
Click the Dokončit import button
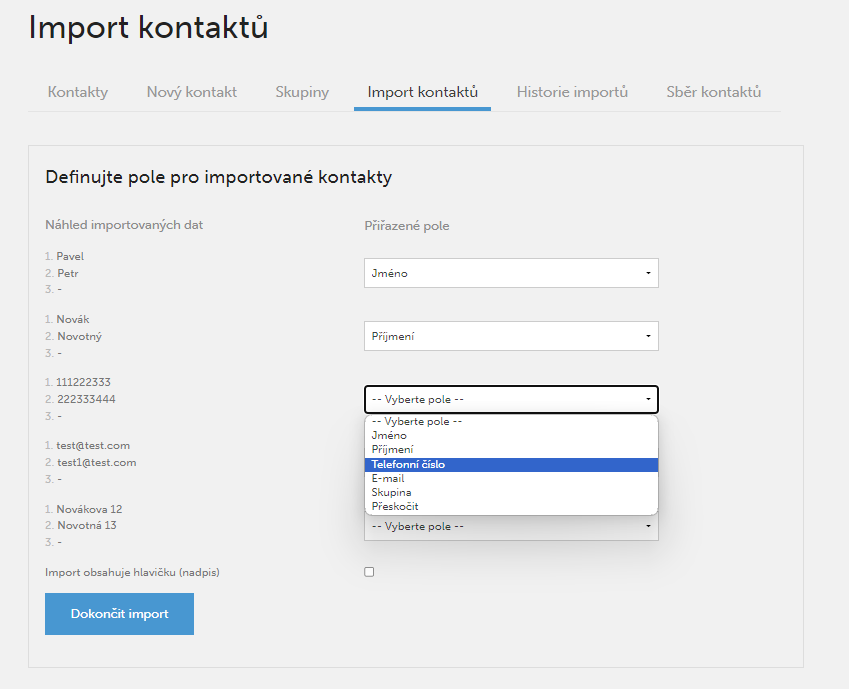point(119,614)
